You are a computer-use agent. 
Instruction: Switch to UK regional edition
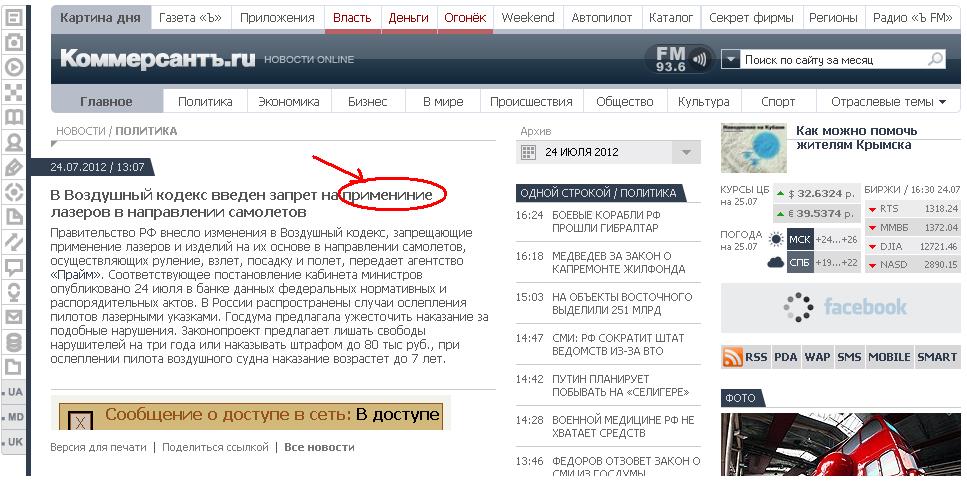pos(14,442)
